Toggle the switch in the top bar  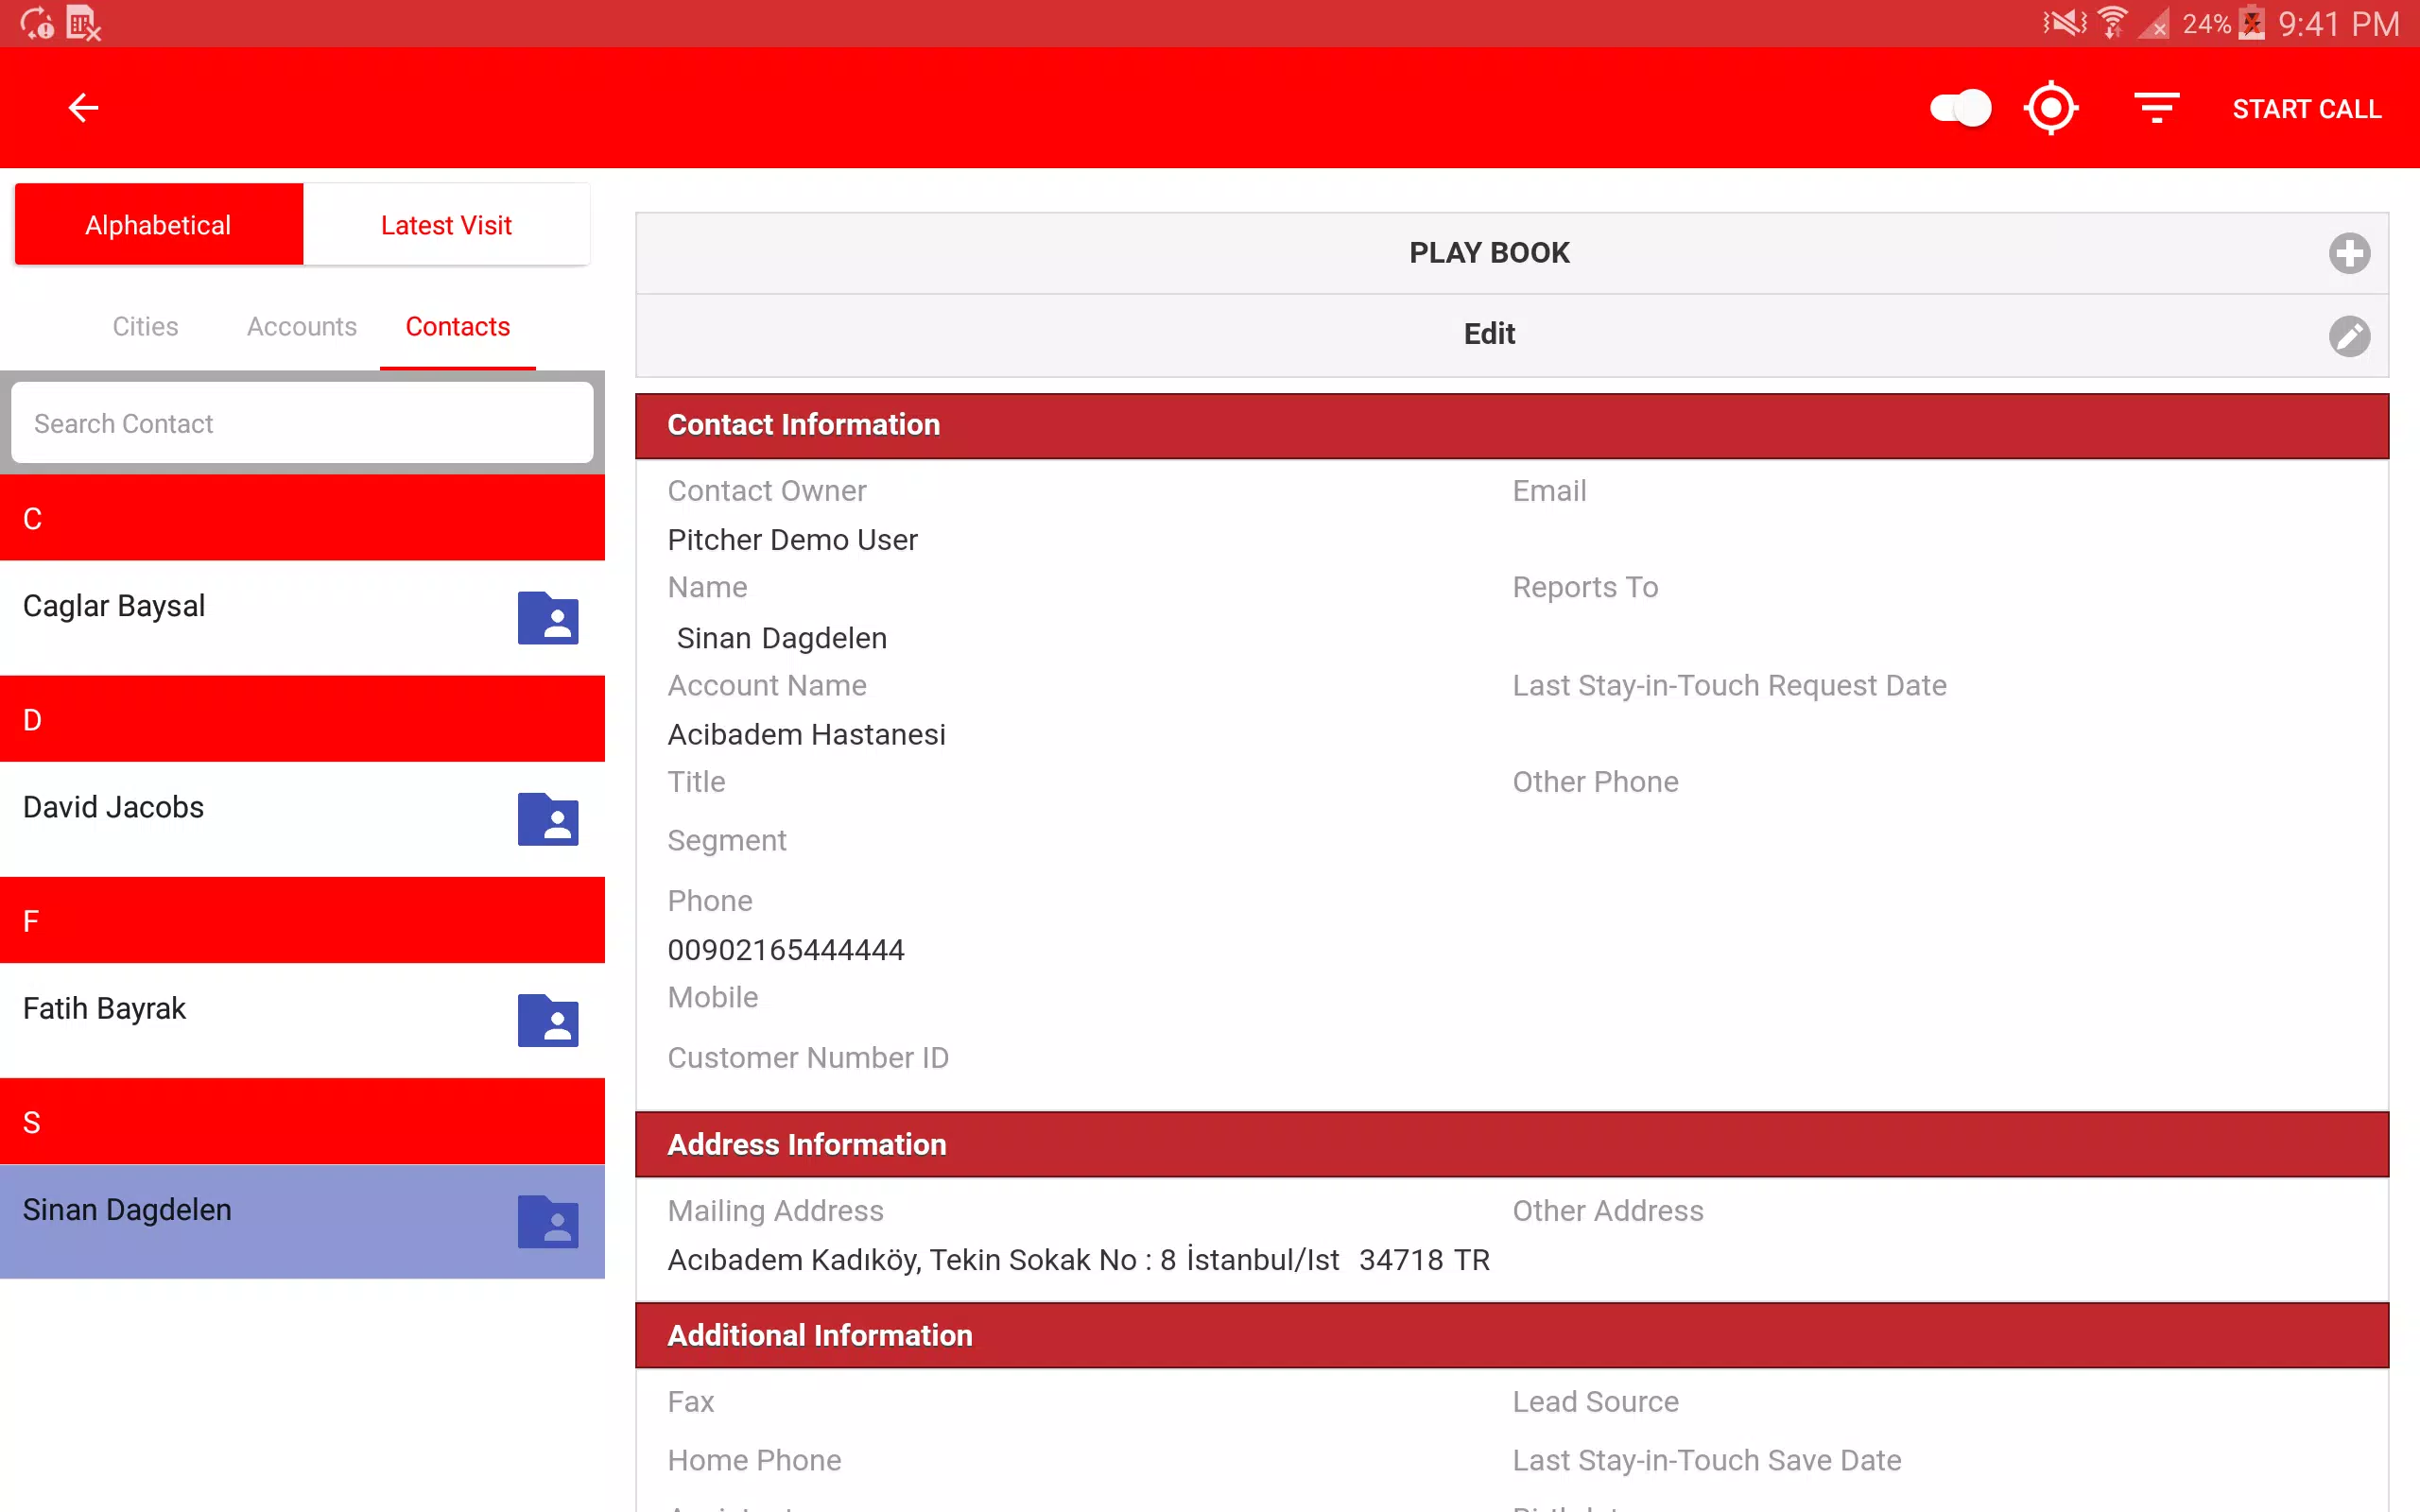(1960, 108)
